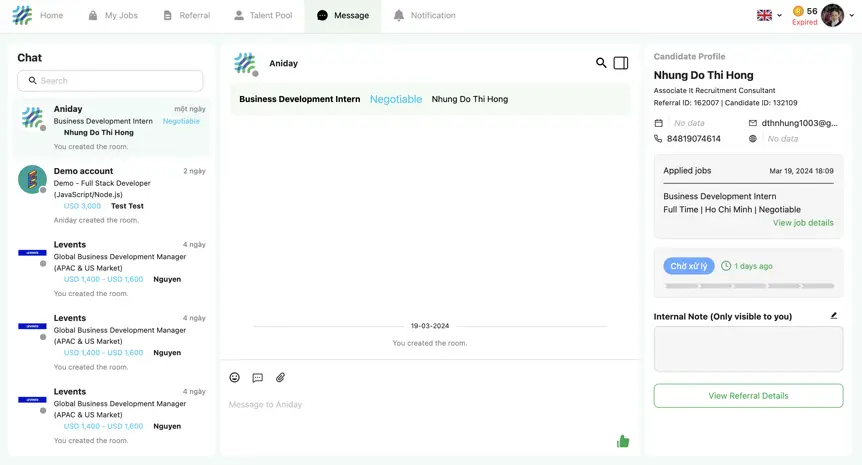Image resolution: width=862 pixels, height=465 pixels.
Task: Search within the conversation using the magnifier icon
Action: 601,63
